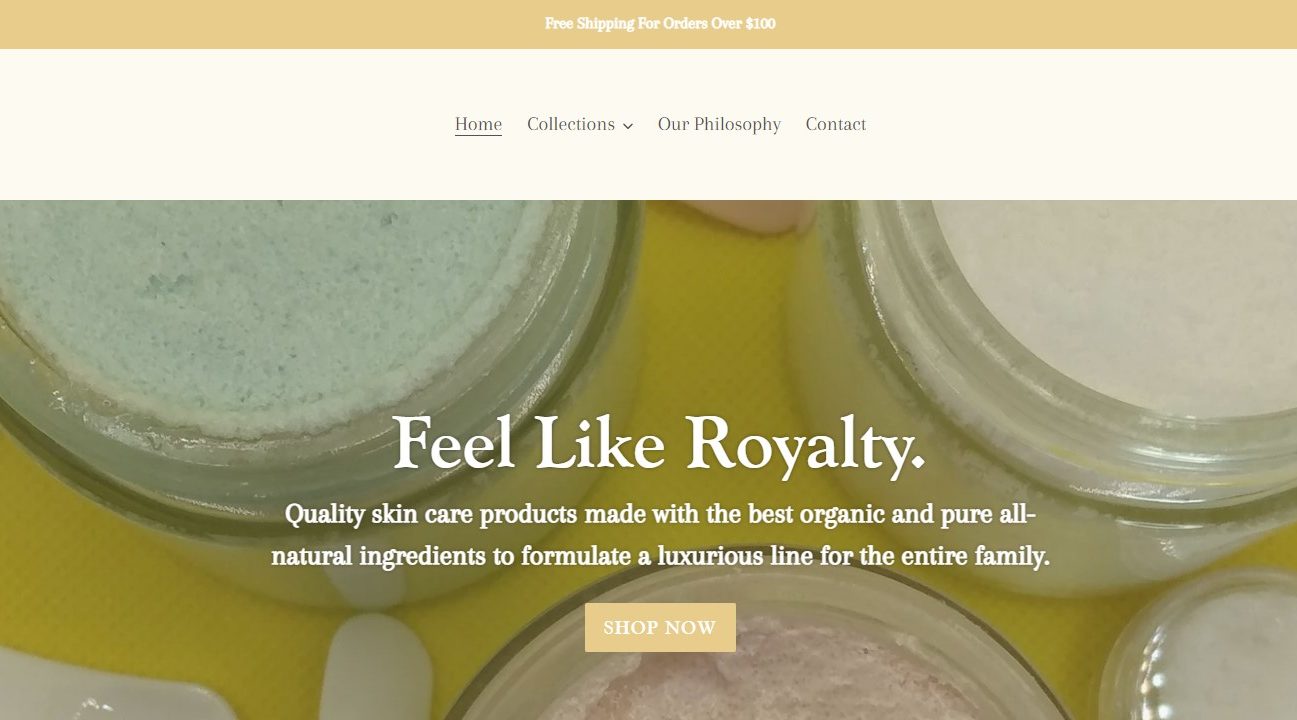Click the cream header area beside navigation
Viewport: 1297px width, 720px height.
(x=220, y=124)
